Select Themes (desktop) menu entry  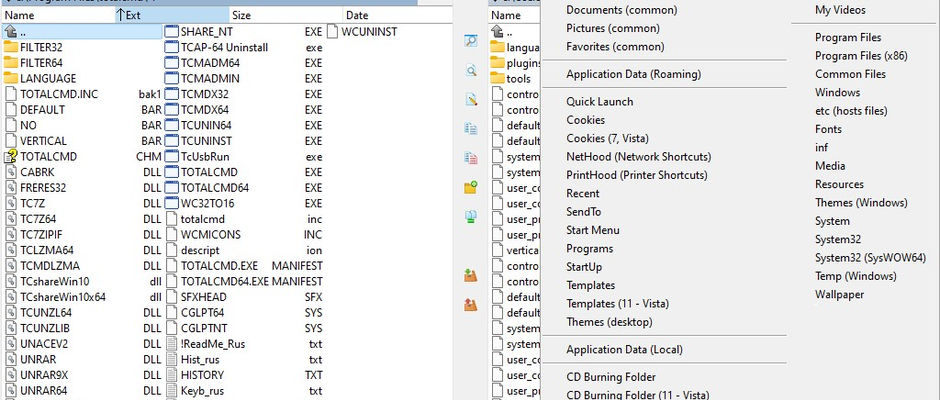coord(609,322)
